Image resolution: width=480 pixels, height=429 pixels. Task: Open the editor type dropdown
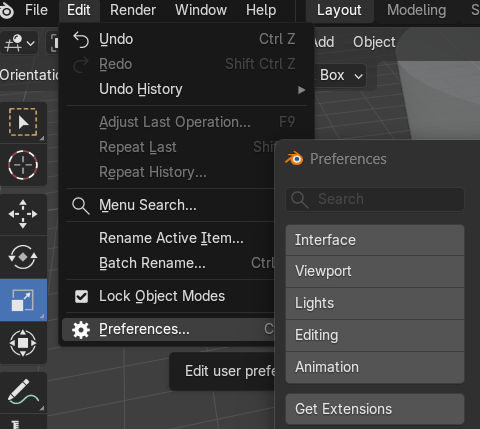pyautogui.click(x=19, y=43)
